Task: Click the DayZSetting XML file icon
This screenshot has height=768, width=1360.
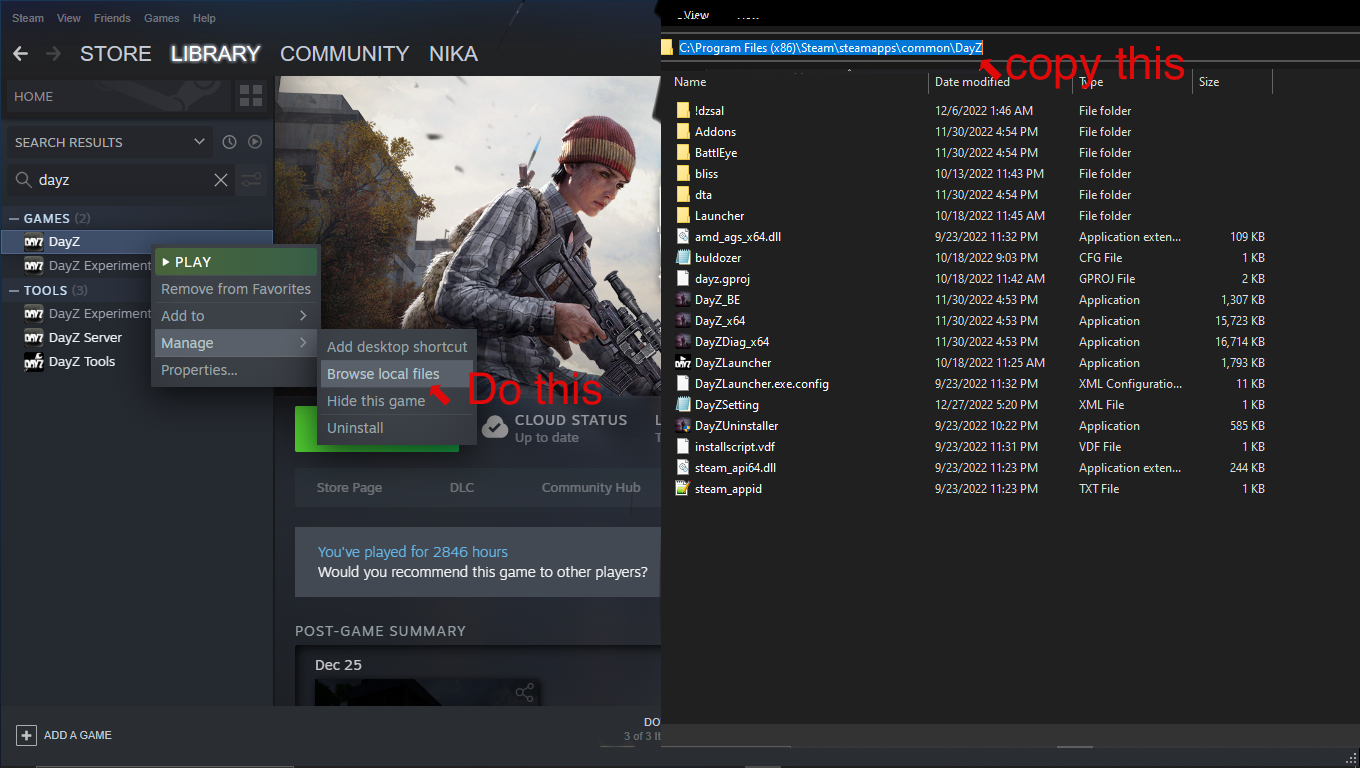Action: [683, 405]
